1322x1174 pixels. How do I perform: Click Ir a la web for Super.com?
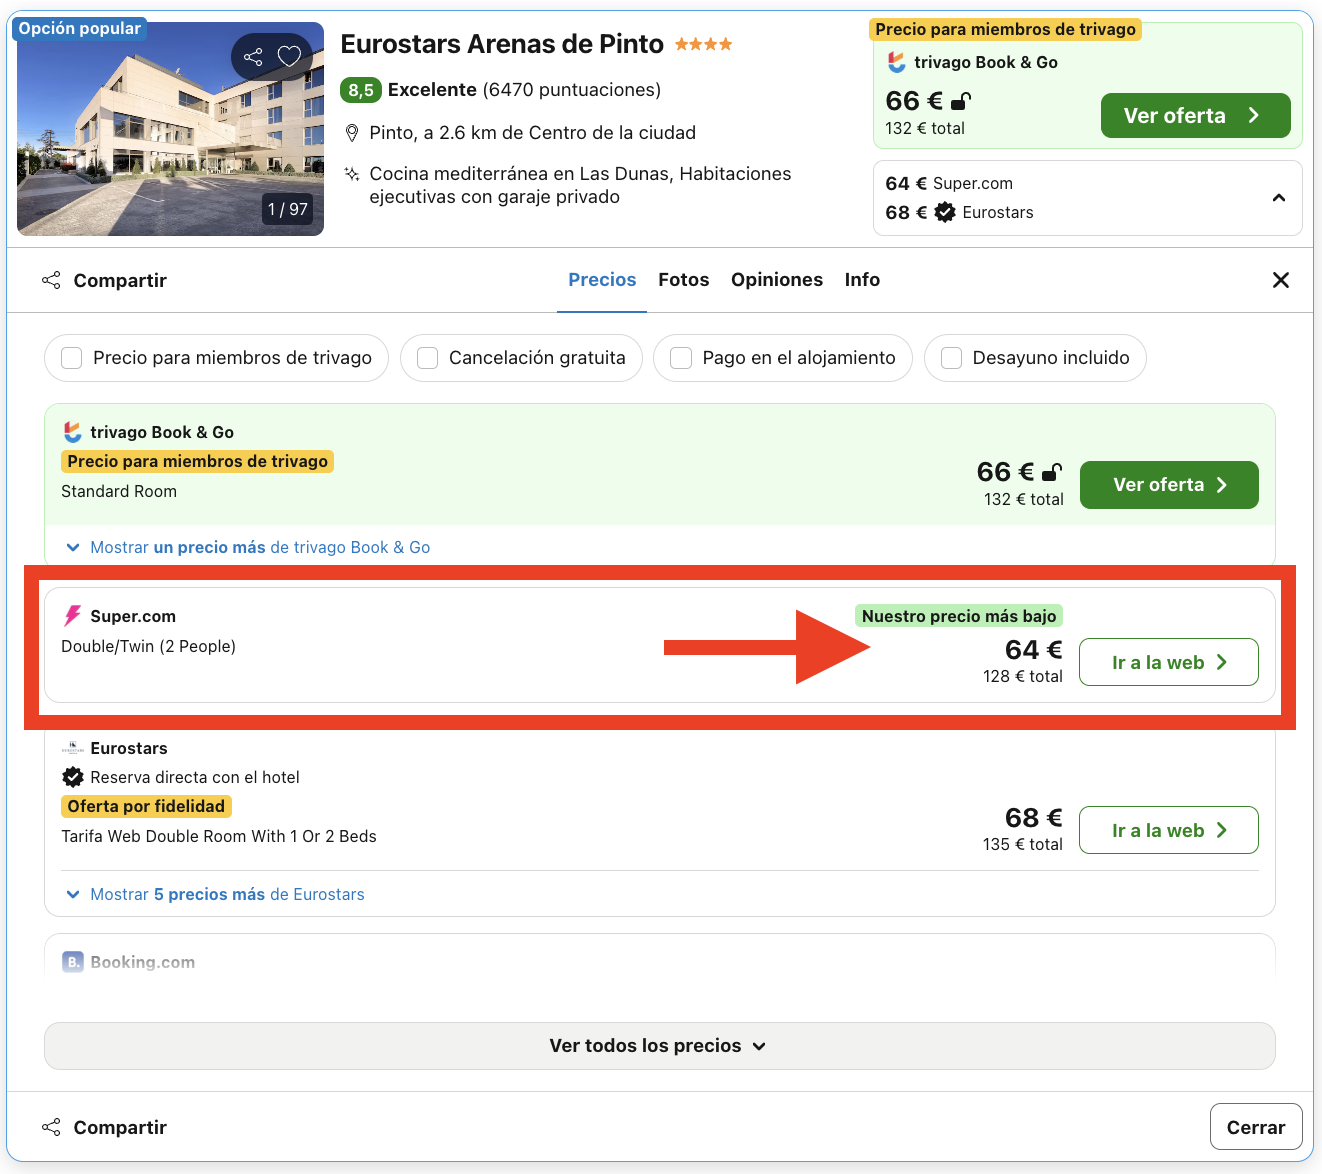coord(1169,662)
